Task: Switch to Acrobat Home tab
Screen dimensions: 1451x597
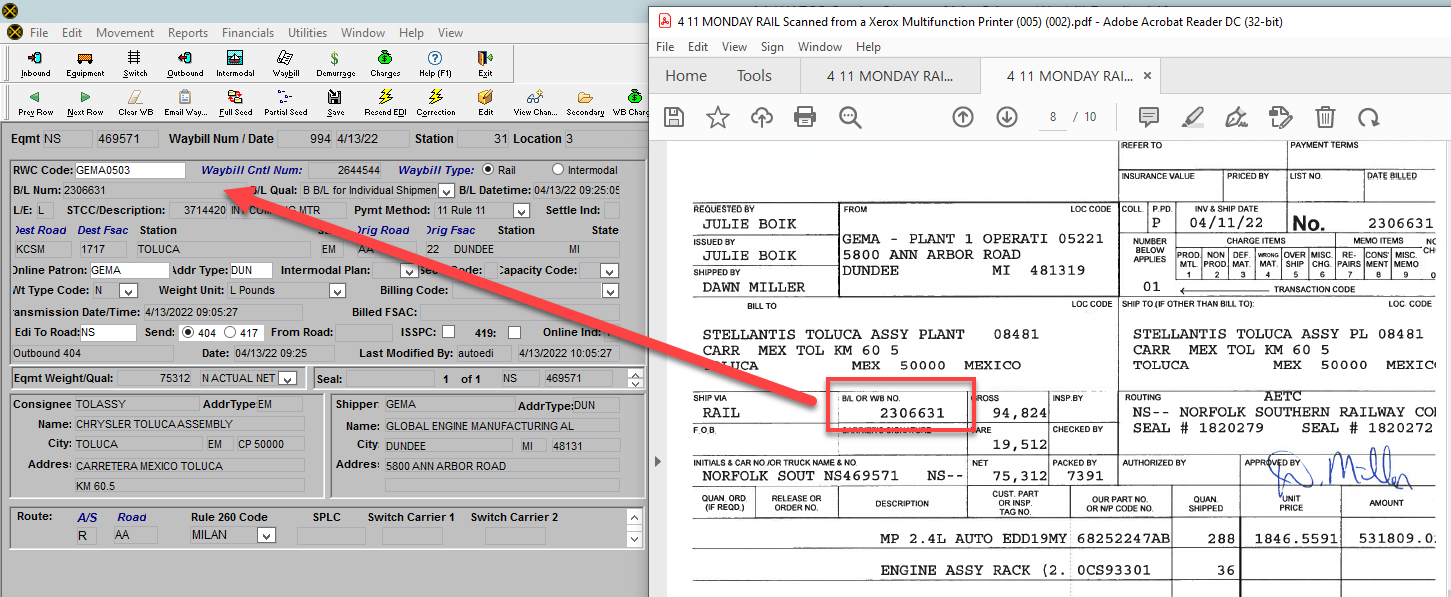Action: click(x=686, y=76)
